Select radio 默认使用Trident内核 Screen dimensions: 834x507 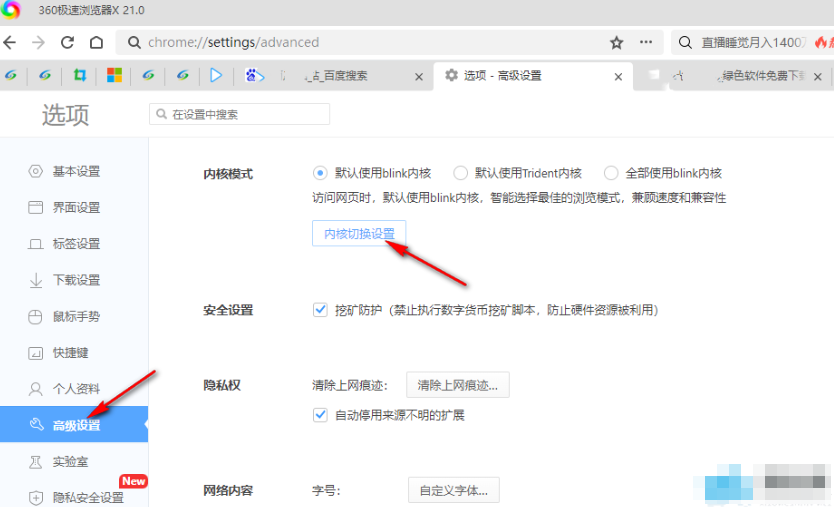[460, 173]
